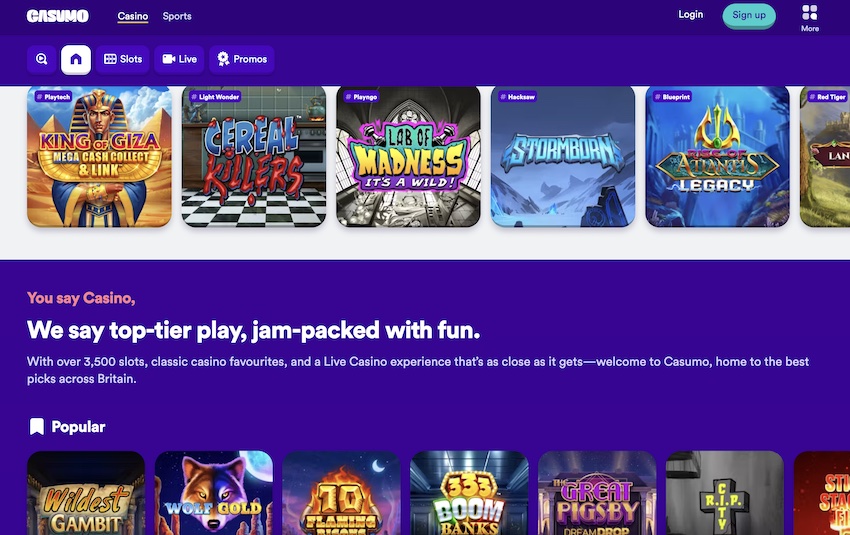Open the Live casino category
The width and height of the screenshot is (850, 535).
point(179,59)
